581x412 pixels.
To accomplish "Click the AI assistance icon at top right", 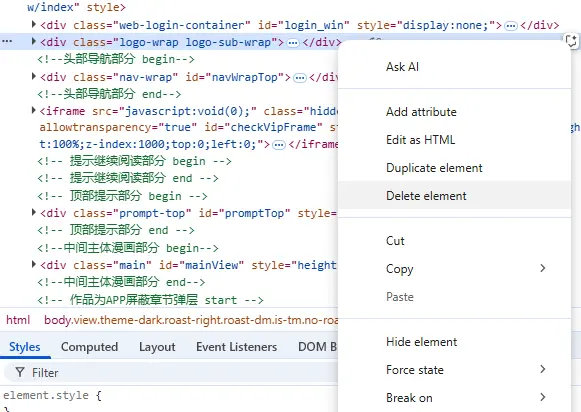I will click(x=572, y=41).
